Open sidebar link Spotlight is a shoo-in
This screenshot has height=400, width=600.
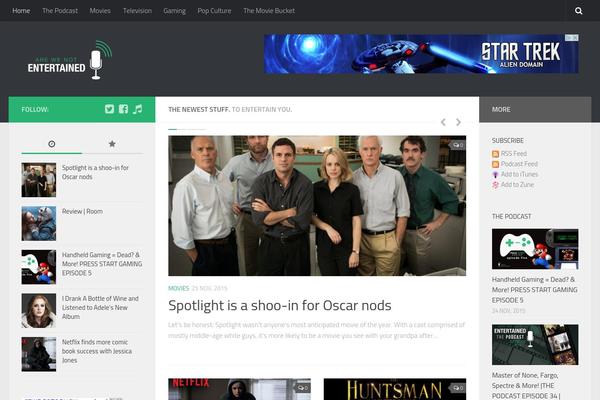[95, 172]
